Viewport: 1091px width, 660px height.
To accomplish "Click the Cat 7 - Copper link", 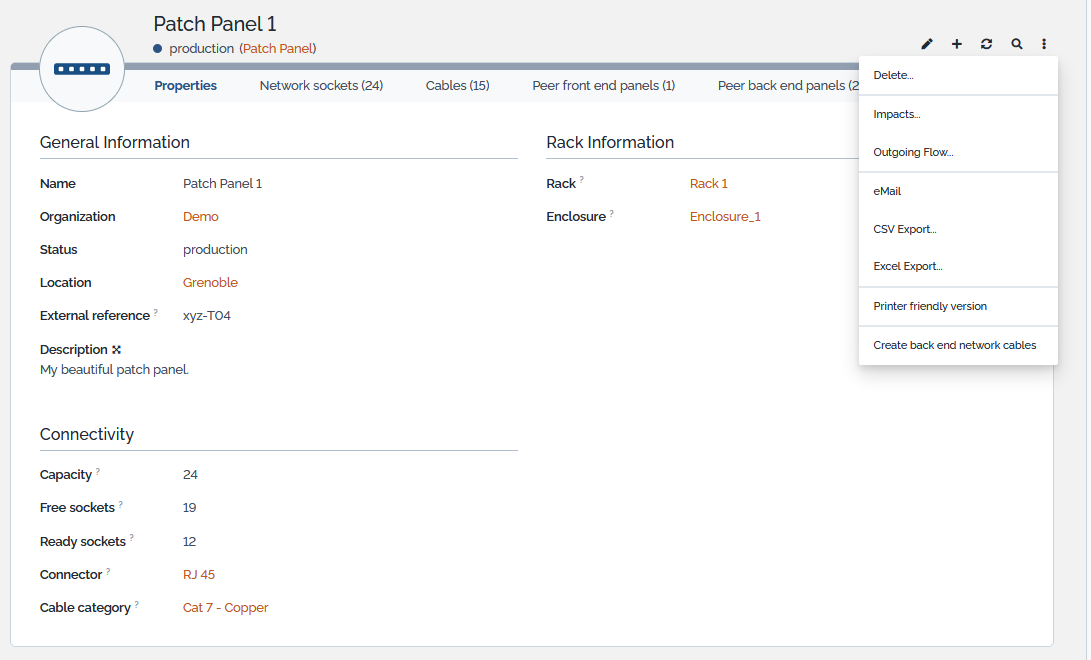I will click(x=225, y=608).
